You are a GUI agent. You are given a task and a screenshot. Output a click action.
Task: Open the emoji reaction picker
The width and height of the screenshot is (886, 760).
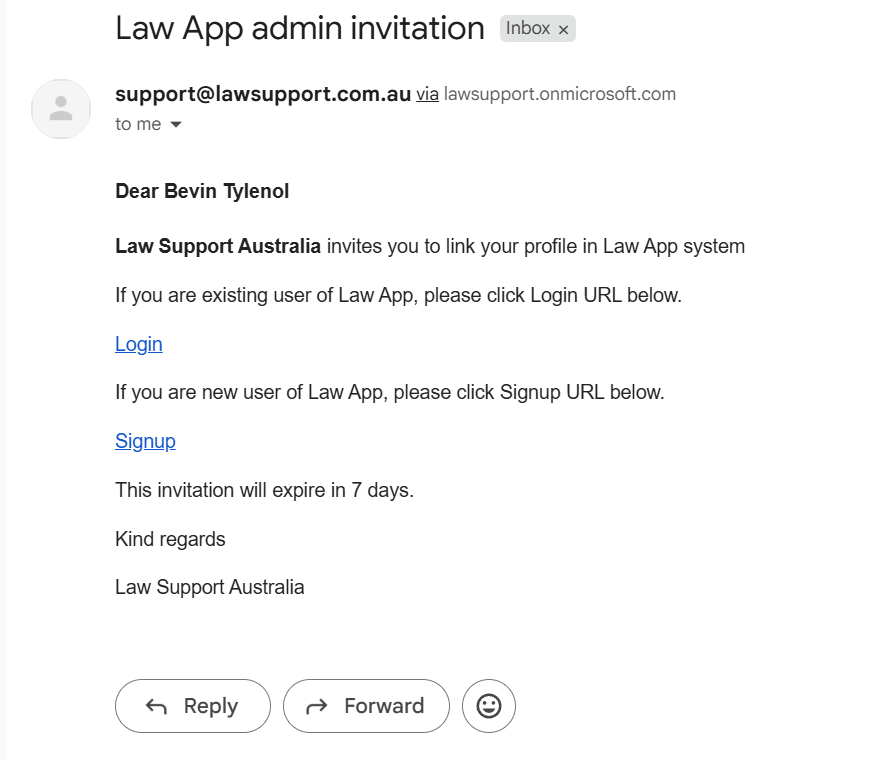489,706
